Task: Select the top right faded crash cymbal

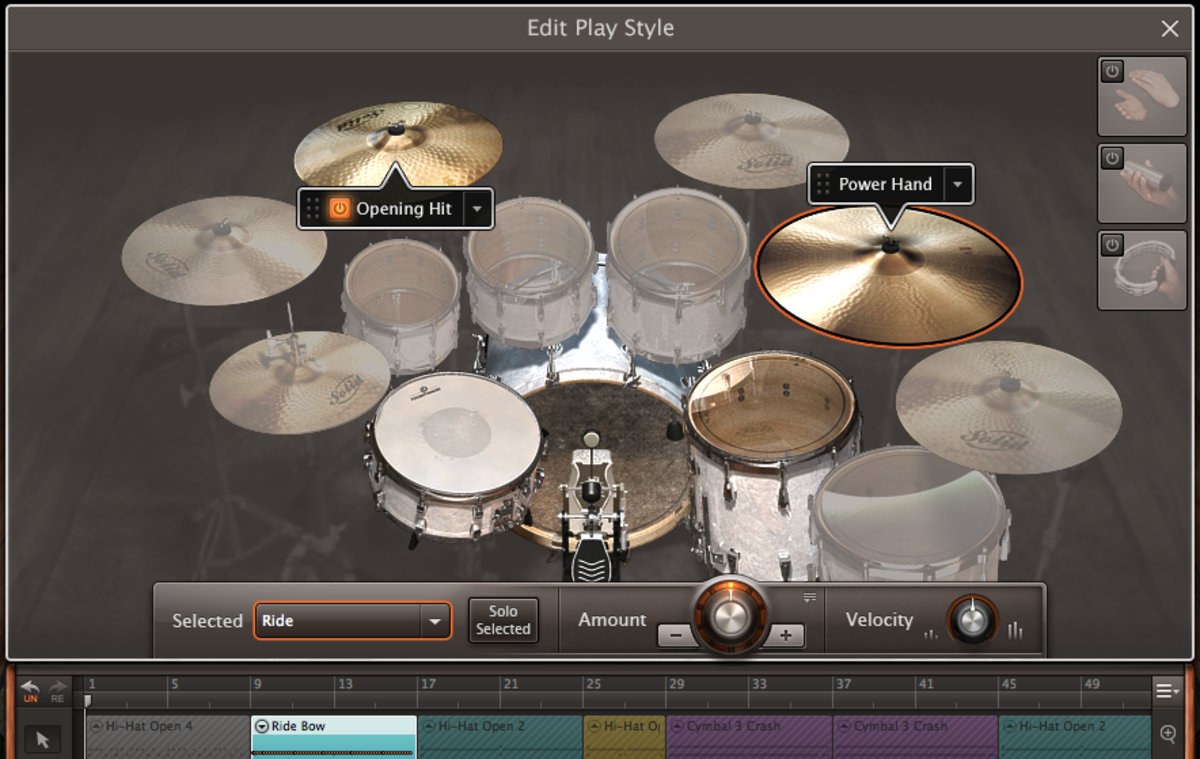Action: (752, 140)
